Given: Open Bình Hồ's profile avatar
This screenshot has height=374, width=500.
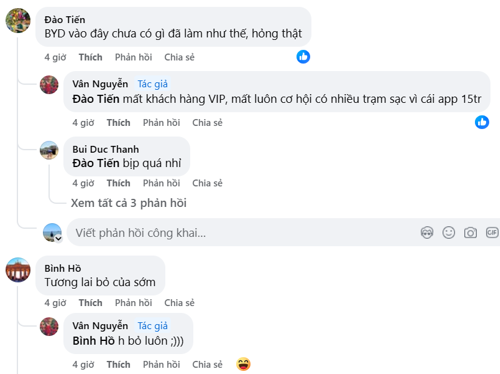Looking at the screenshot, I should click(x=18, y=270).
